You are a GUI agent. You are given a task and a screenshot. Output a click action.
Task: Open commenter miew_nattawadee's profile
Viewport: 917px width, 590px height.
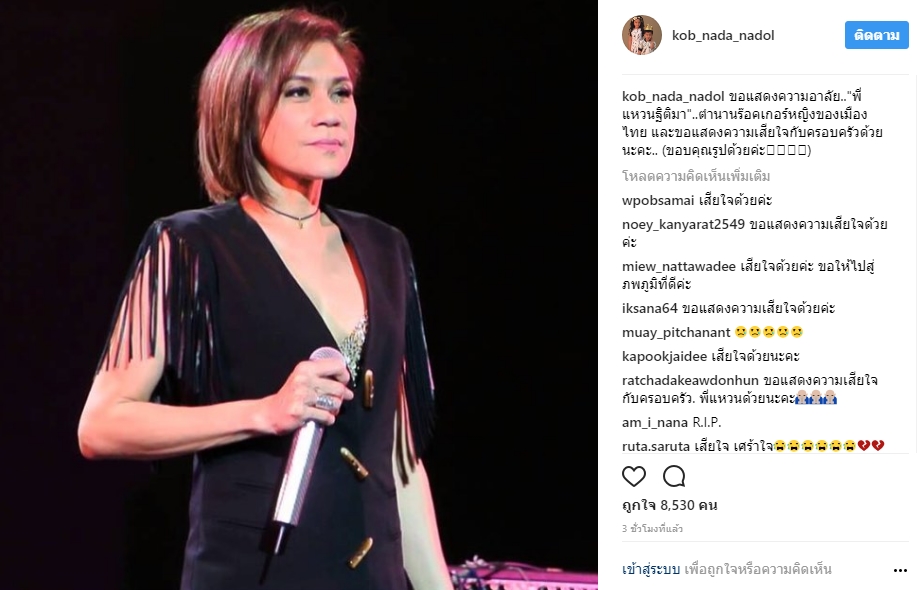point(678,267)
